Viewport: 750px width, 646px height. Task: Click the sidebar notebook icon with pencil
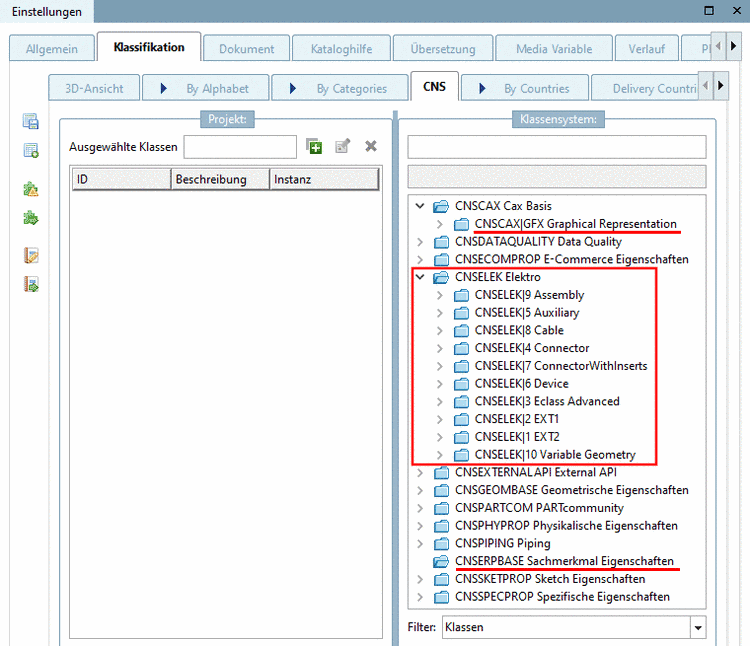click(31, 255)
